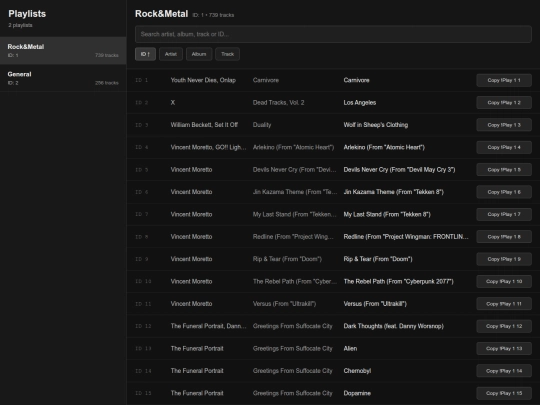
Task: Click track Wolf in Sheep's Clothing
Action: [376, 125]
